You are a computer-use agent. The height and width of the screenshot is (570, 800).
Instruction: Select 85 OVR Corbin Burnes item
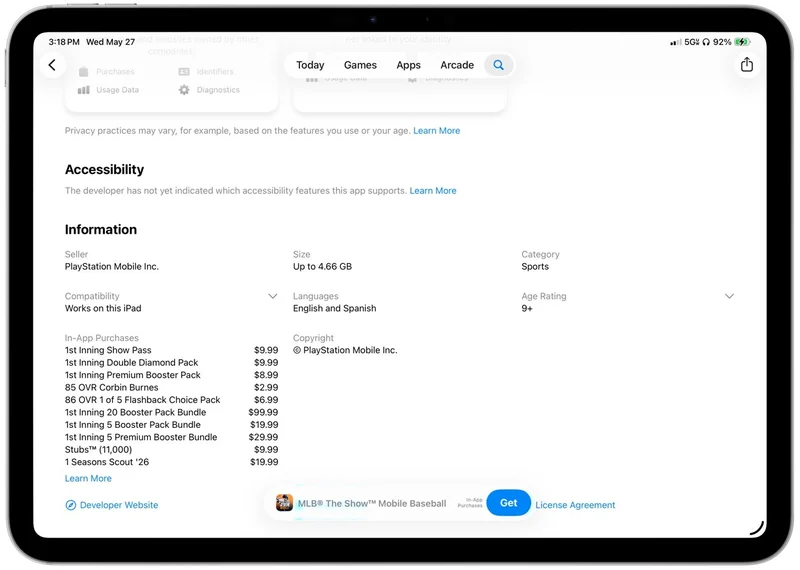point(171,387)
